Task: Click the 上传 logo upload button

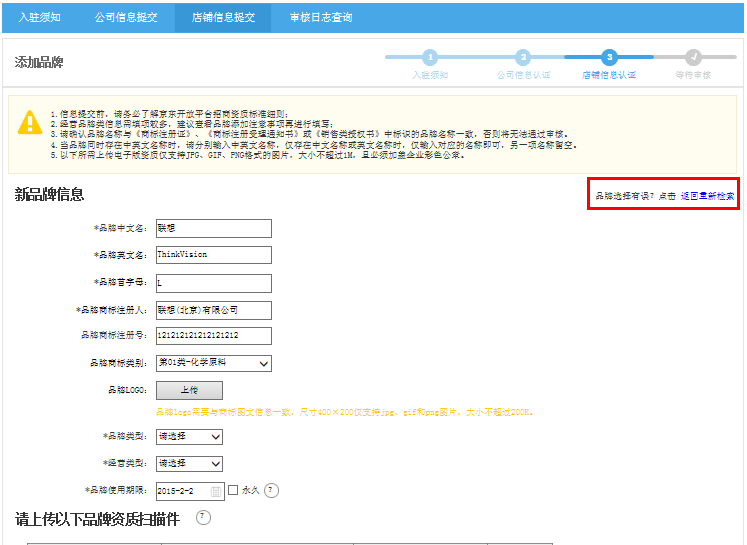Action: (189, 390)
